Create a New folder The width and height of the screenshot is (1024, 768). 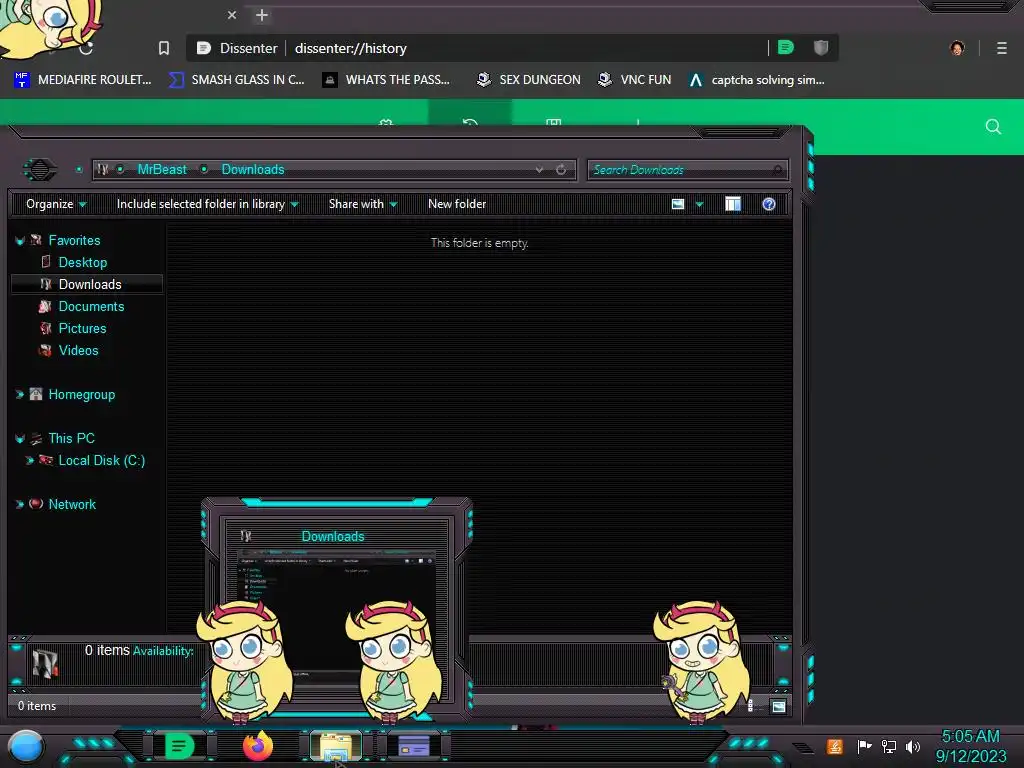click(x=457, y=204)
